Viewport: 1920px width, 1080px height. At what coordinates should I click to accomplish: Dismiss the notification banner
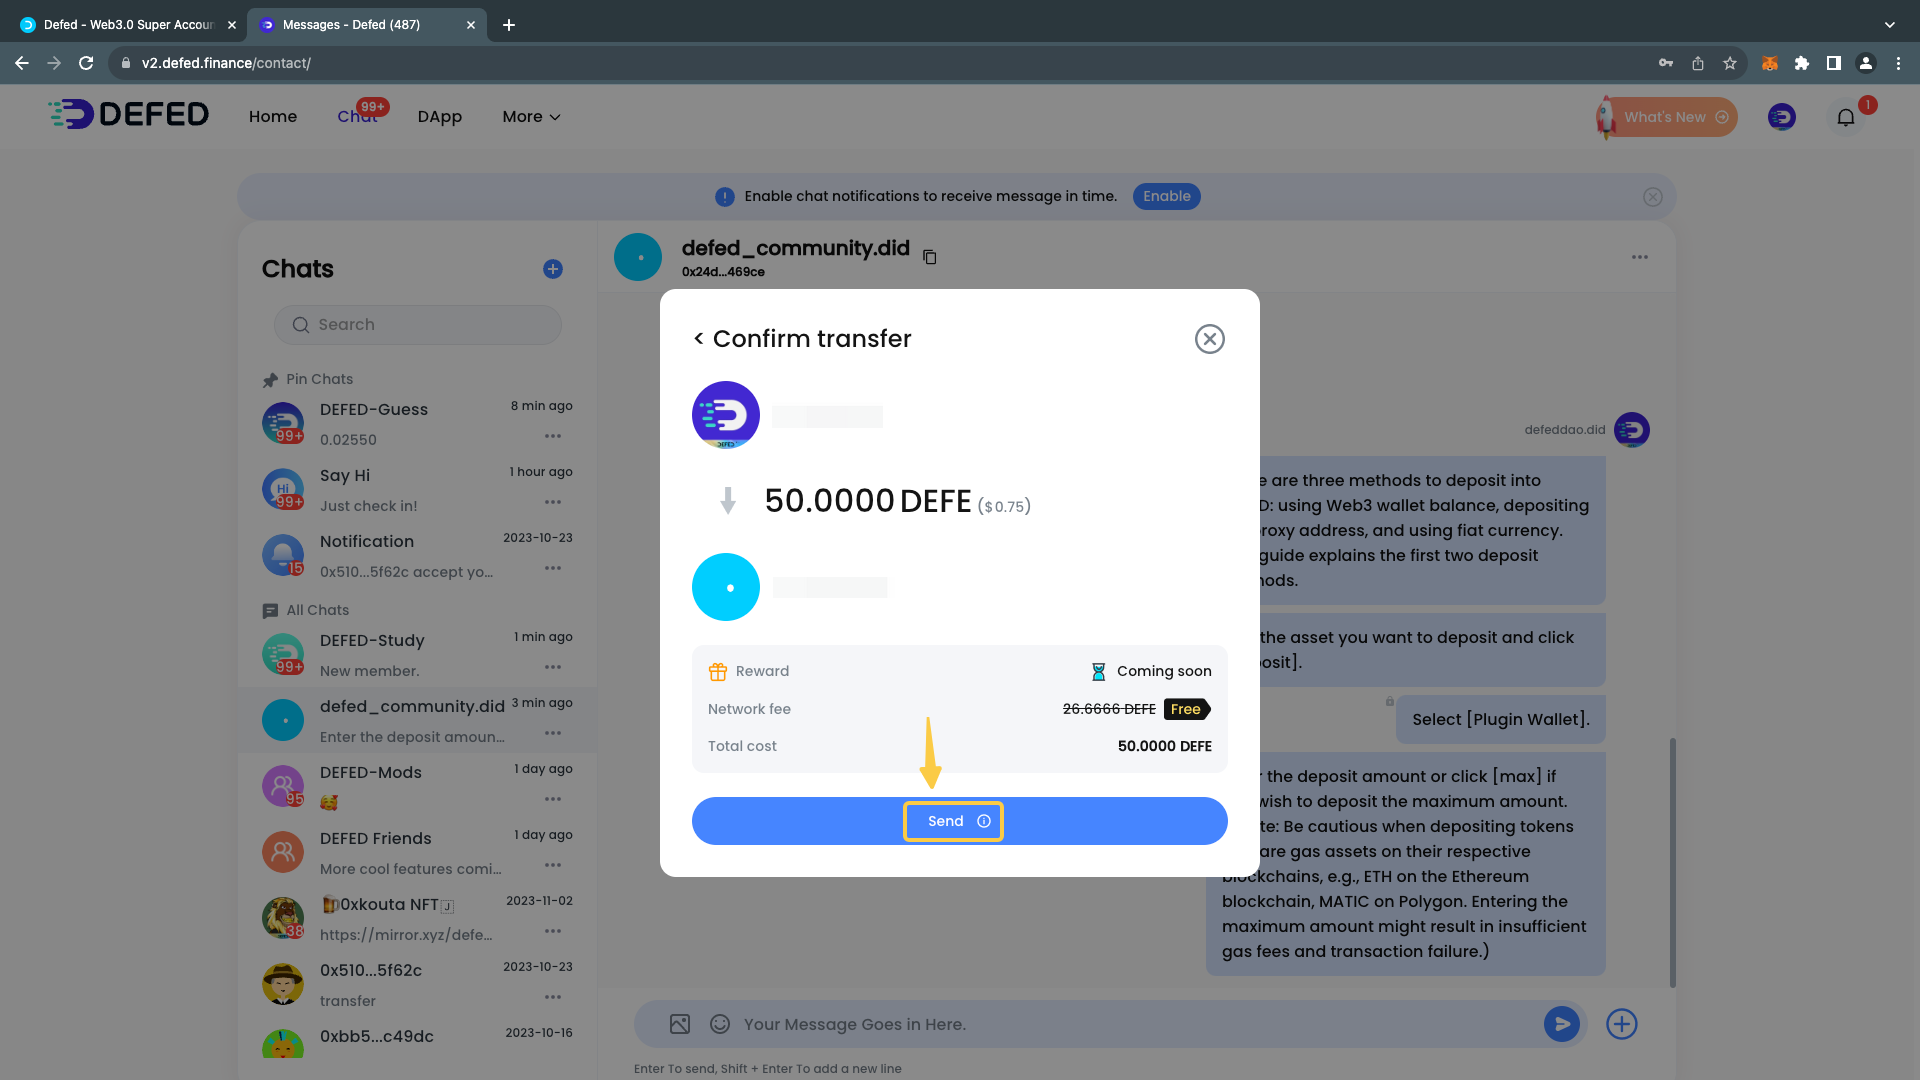1652,197
